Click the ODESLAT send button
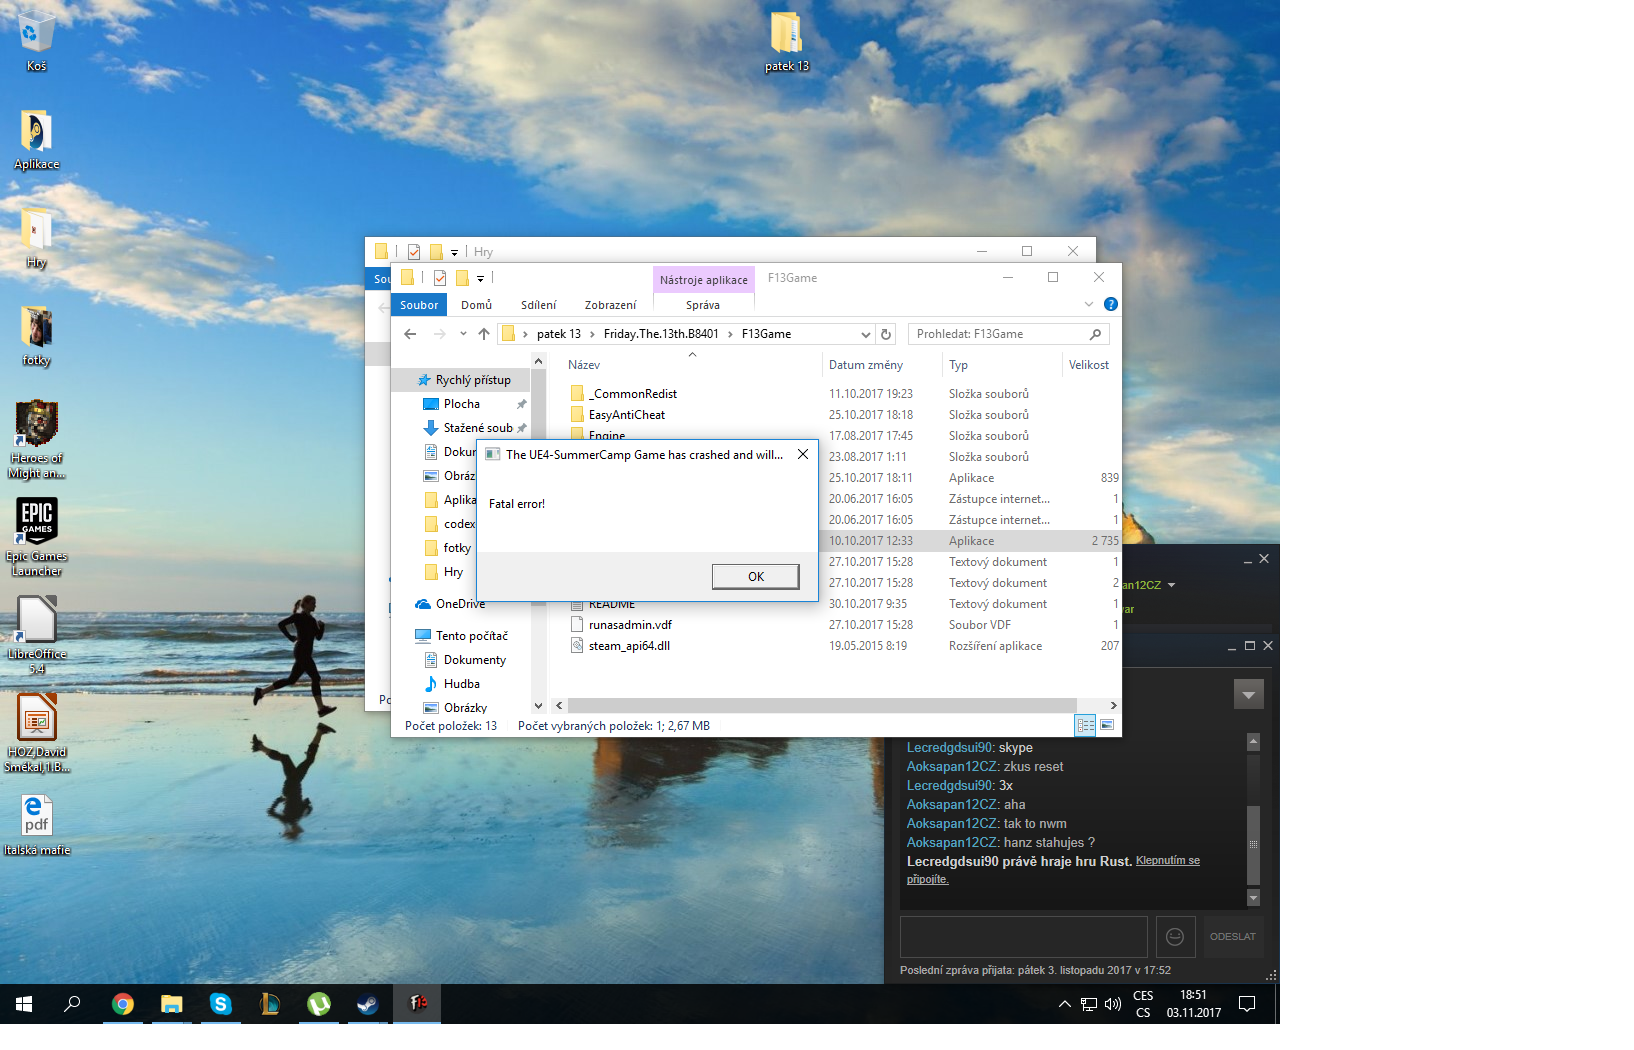 tap(1232, 937)
